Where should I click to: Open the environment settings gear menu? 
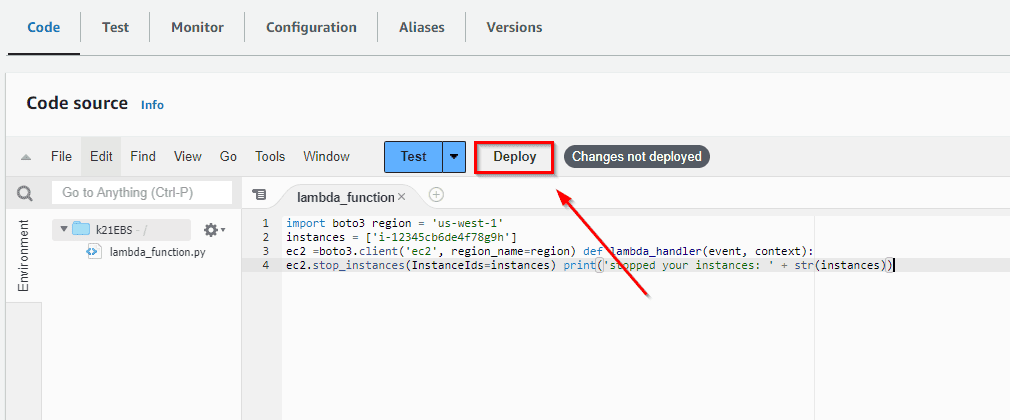[213, 230]
